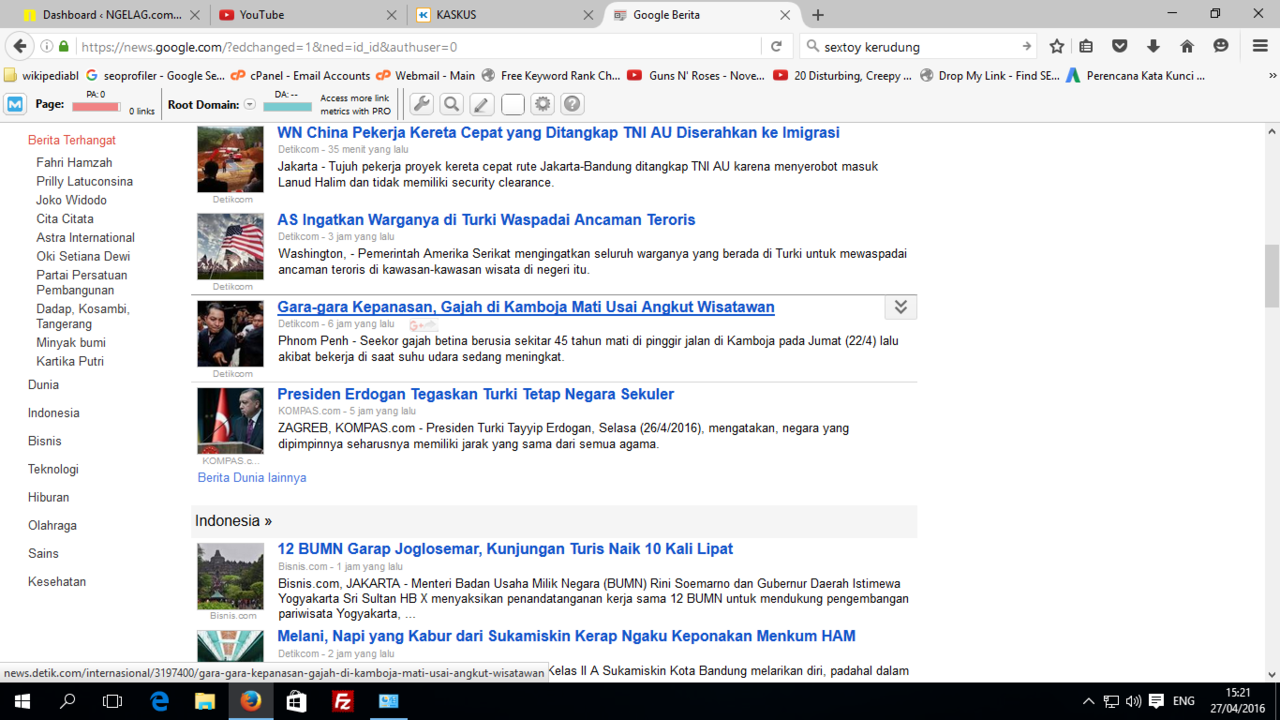The width and height of the screenshot is (1280, 720).
Task: Open AS Ingatkan Warganya di Turki article
Action: pos(486,220)
